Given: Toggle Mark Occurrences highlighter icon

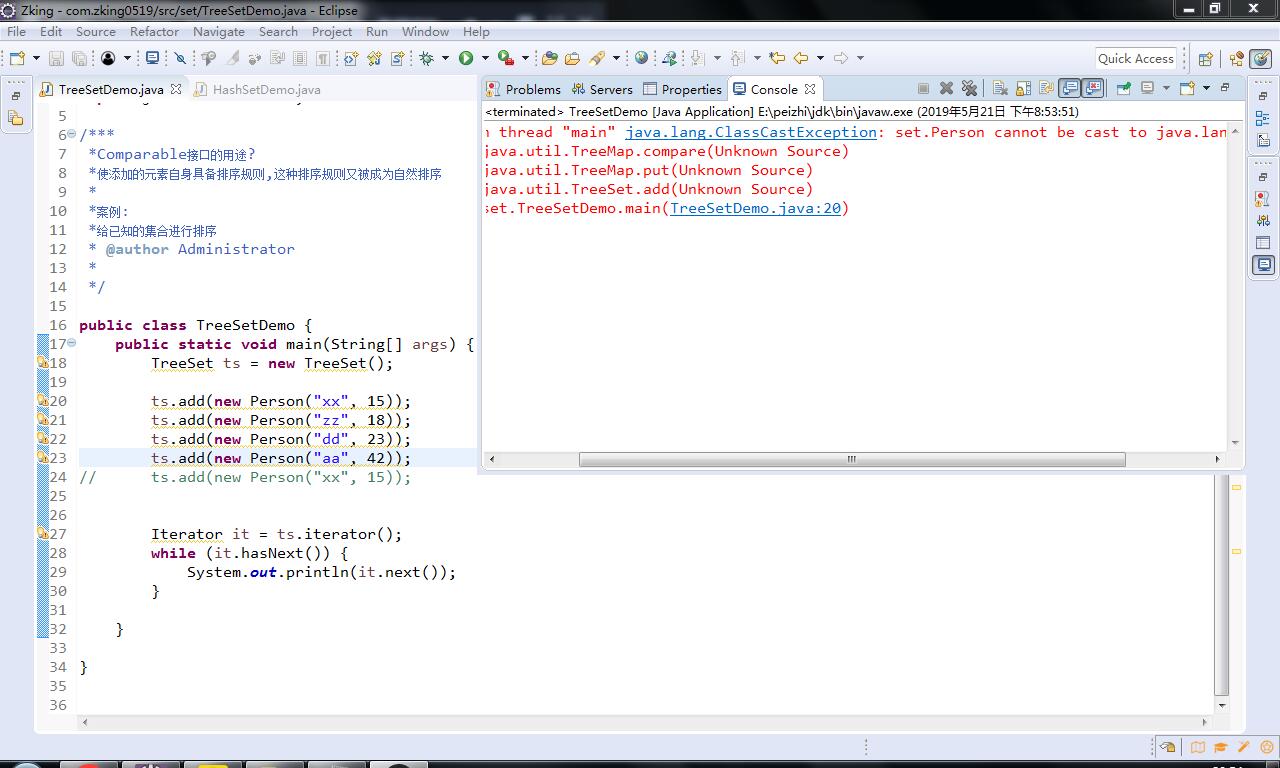Looking at the screenshot, I should point(233,58).
